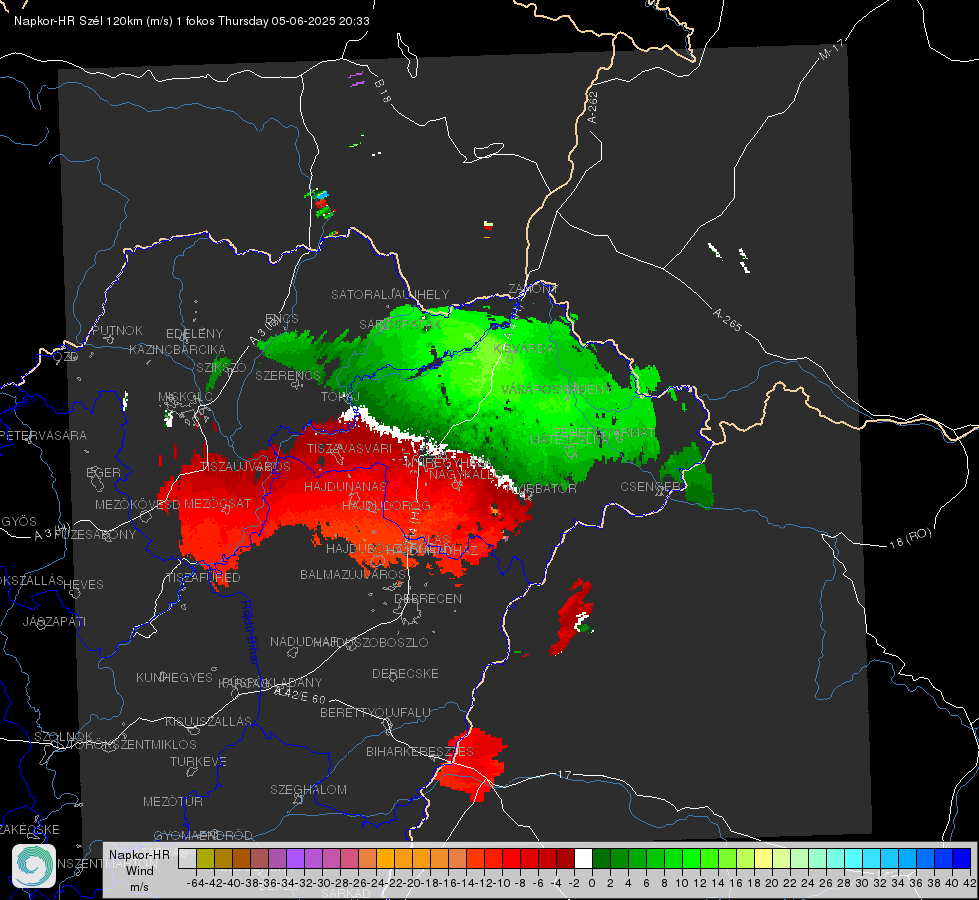Pick the dark green swatch between 0 and 2
The width and height of the screenshot is (979, 900).
point(601,858)
